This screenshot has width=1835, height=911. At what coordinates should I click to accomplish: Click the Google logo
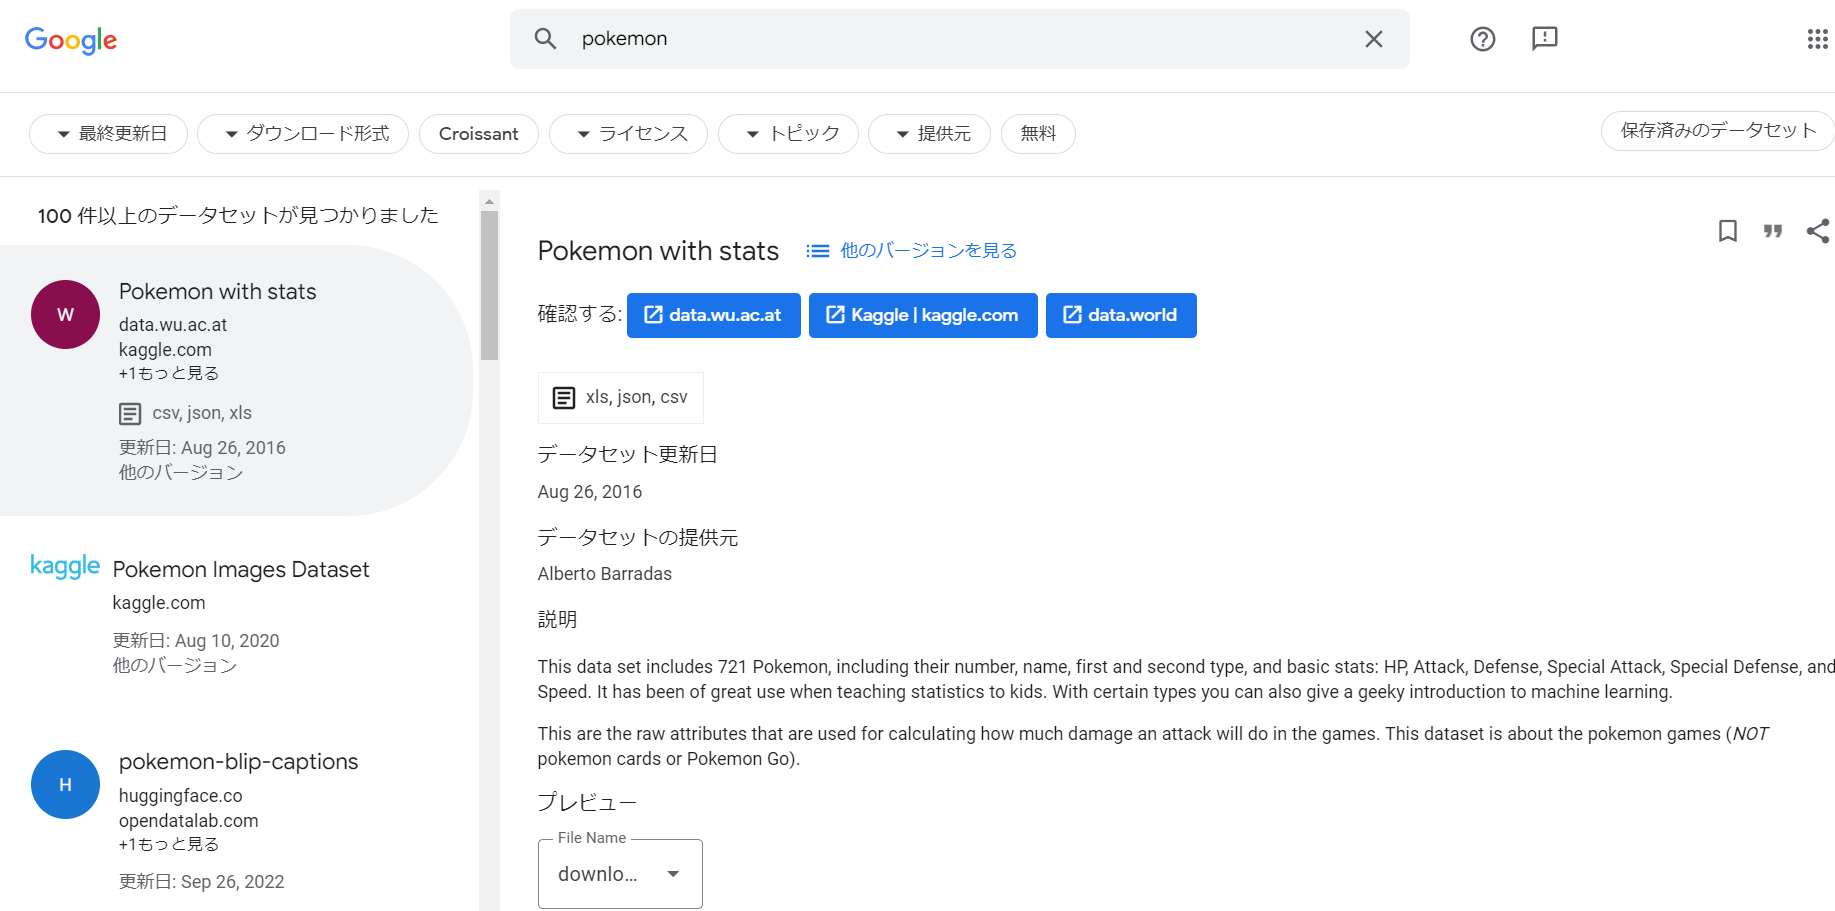pyautogui.click(x=71, y=40)
